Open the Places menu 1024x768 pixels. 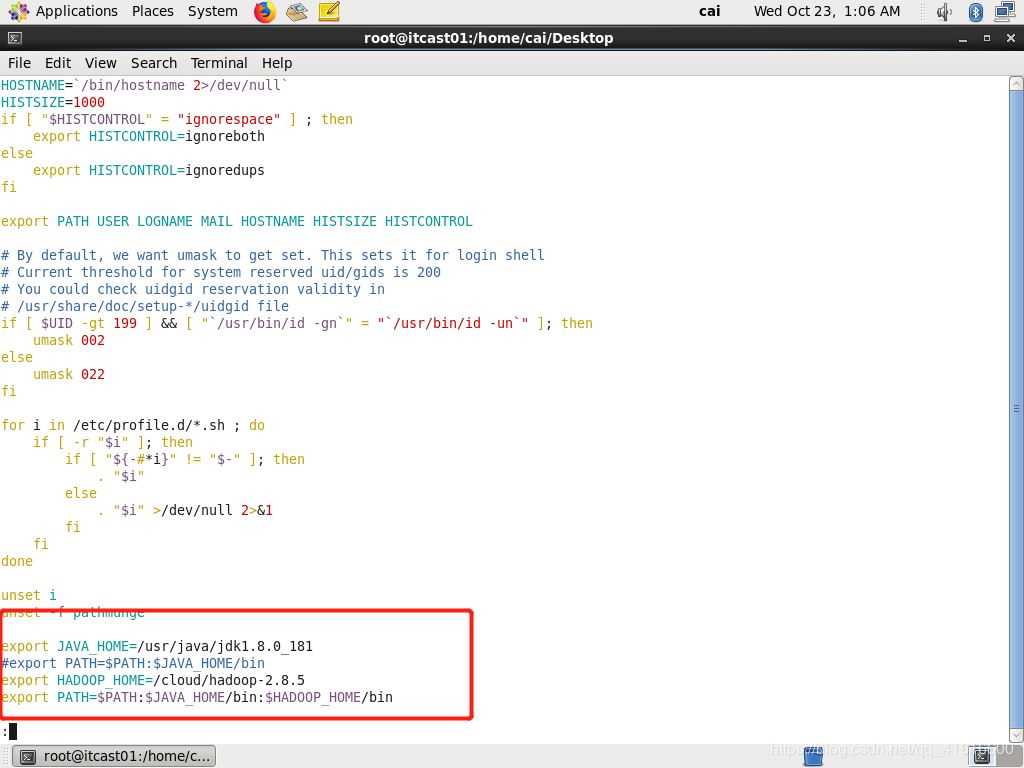tap(152, 11)
